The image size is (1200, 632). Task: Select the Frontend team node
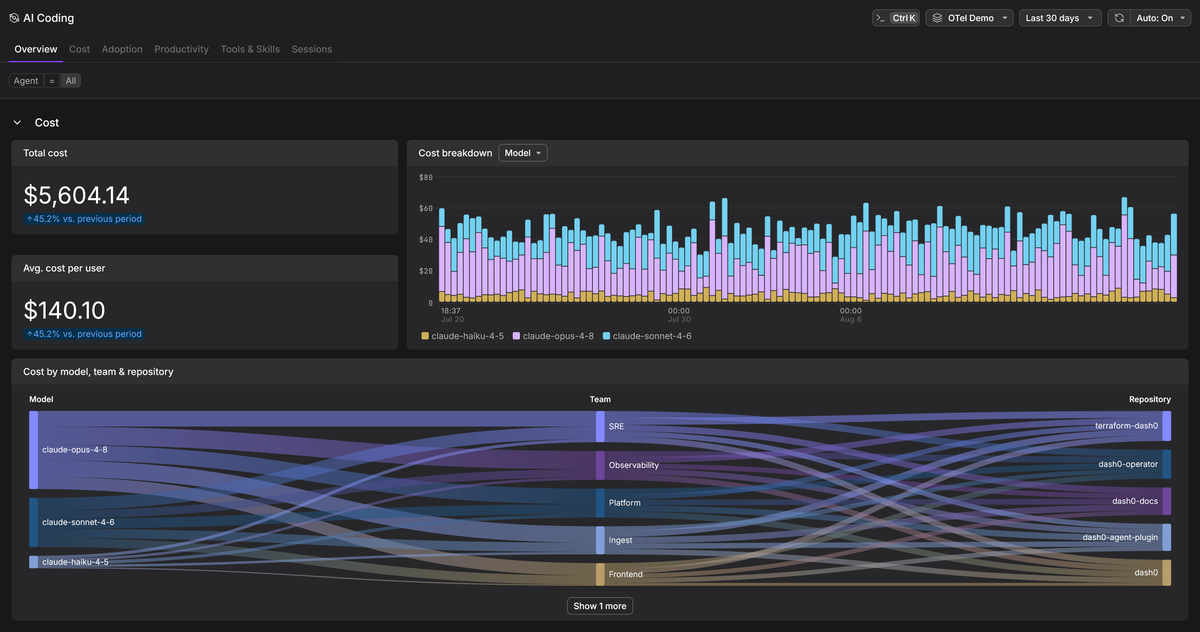coord(600,574)
